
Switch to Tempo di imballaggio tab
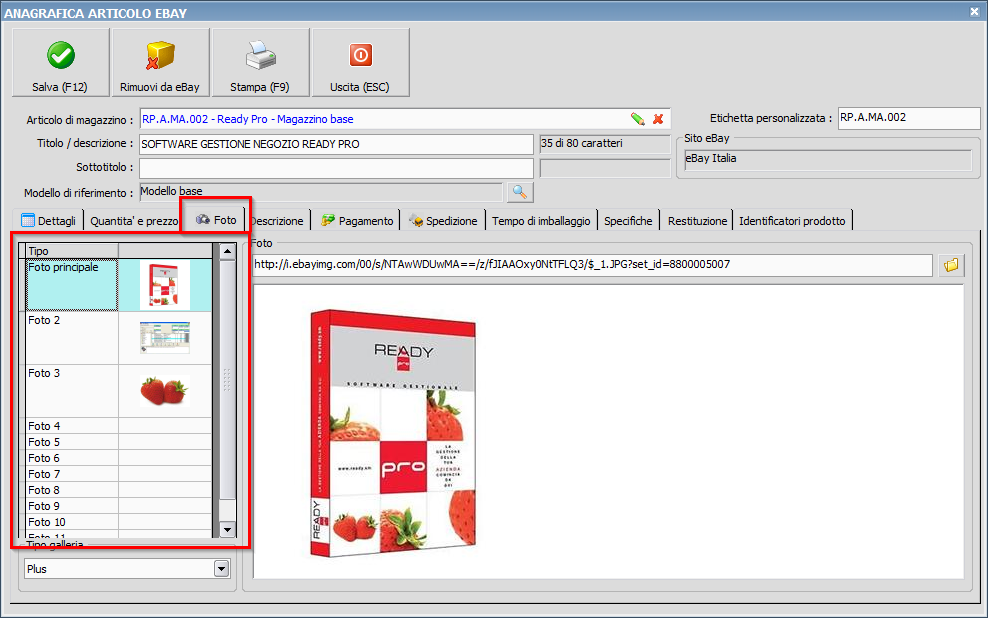(x=541, y=221)
